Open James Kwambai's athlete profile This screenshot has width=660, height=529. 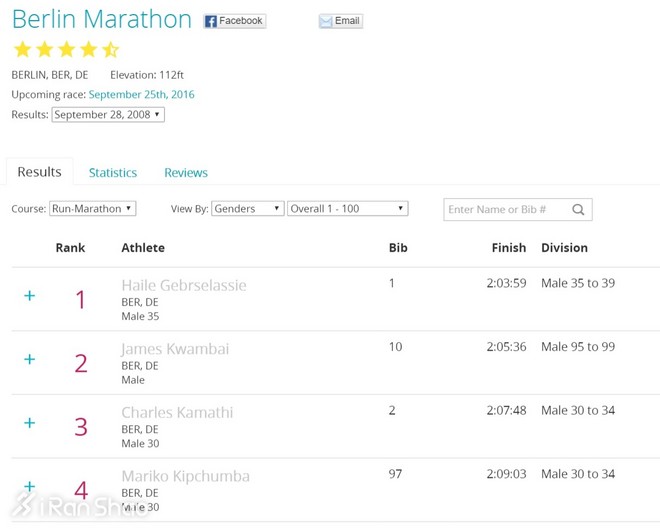pyautogui.click(x=175, y=349)
